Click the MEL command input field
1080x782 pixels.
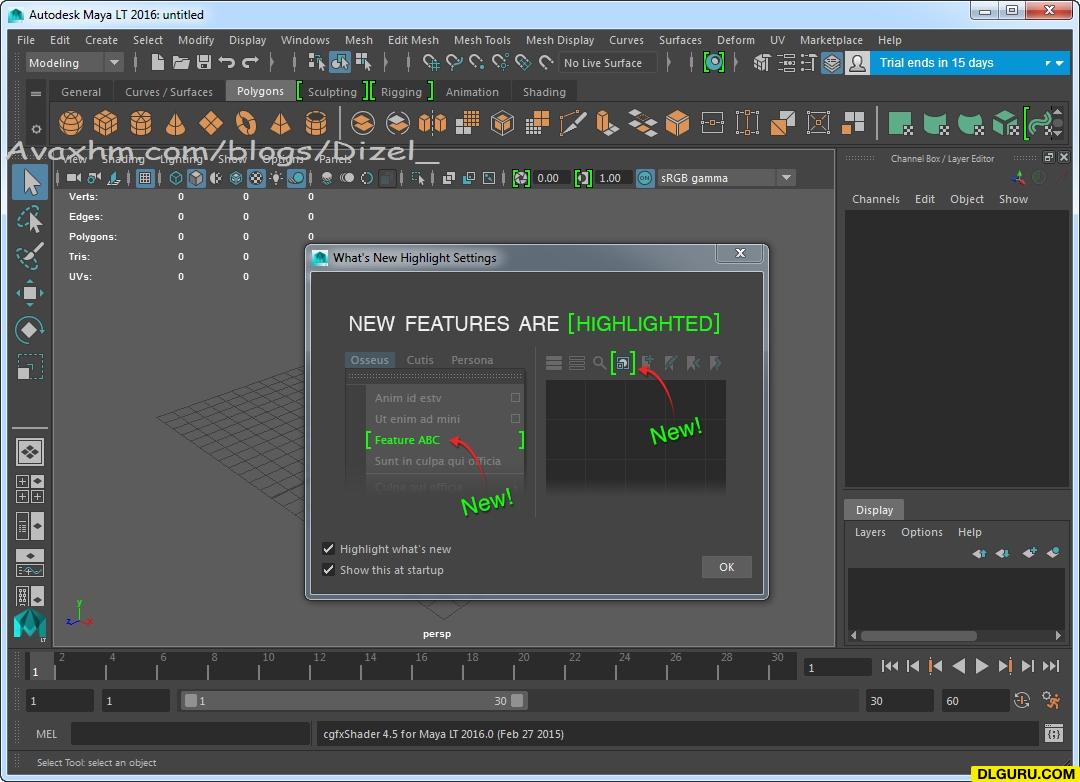[x=190, y=734]
